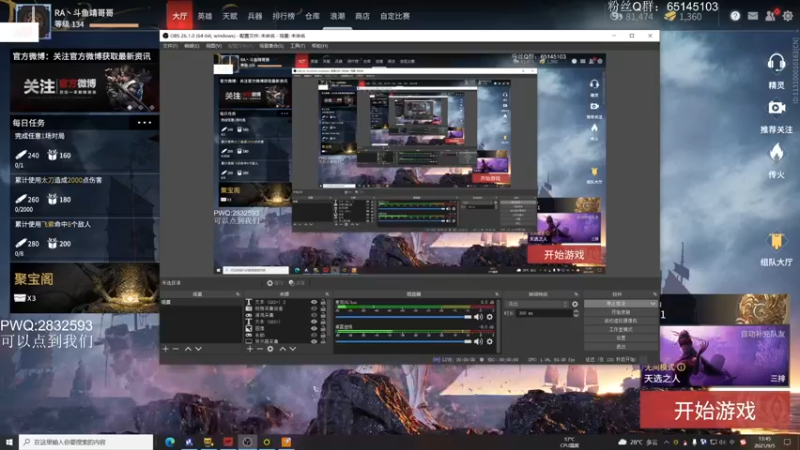Move the scene up in the scenes list

pyautogui.click(x=188, y=349)
